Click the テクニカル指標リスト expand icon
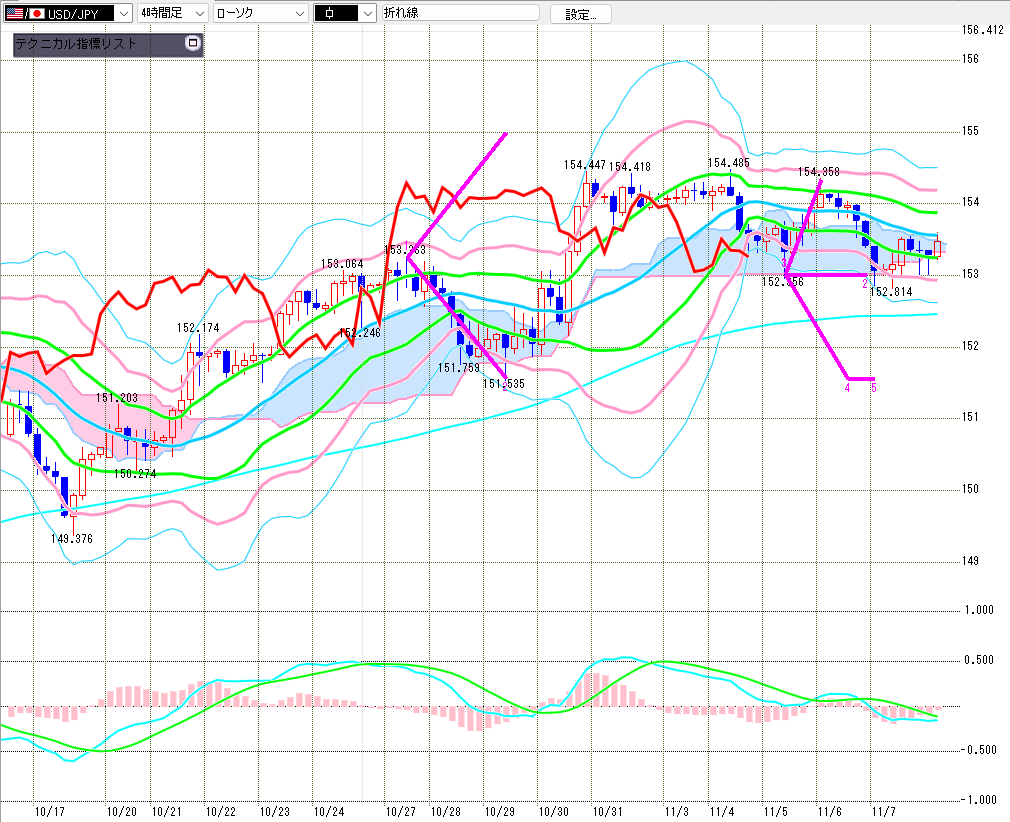The width and height of the screenshot is (1010, 822). (x=193, y=44)
